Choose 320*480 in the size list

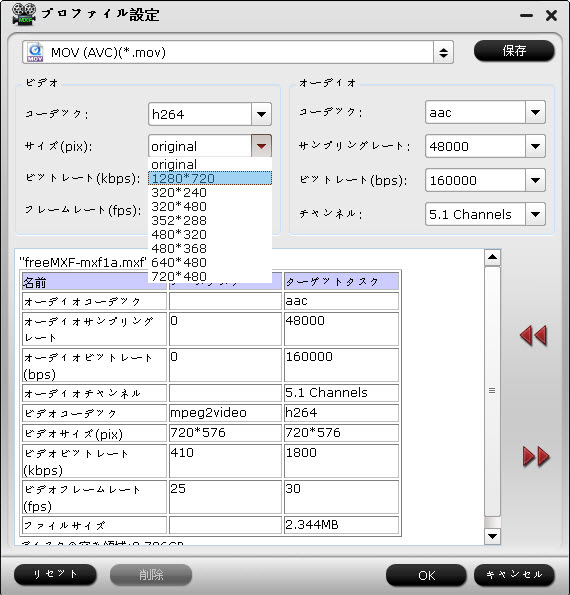[x=210, y=206]
